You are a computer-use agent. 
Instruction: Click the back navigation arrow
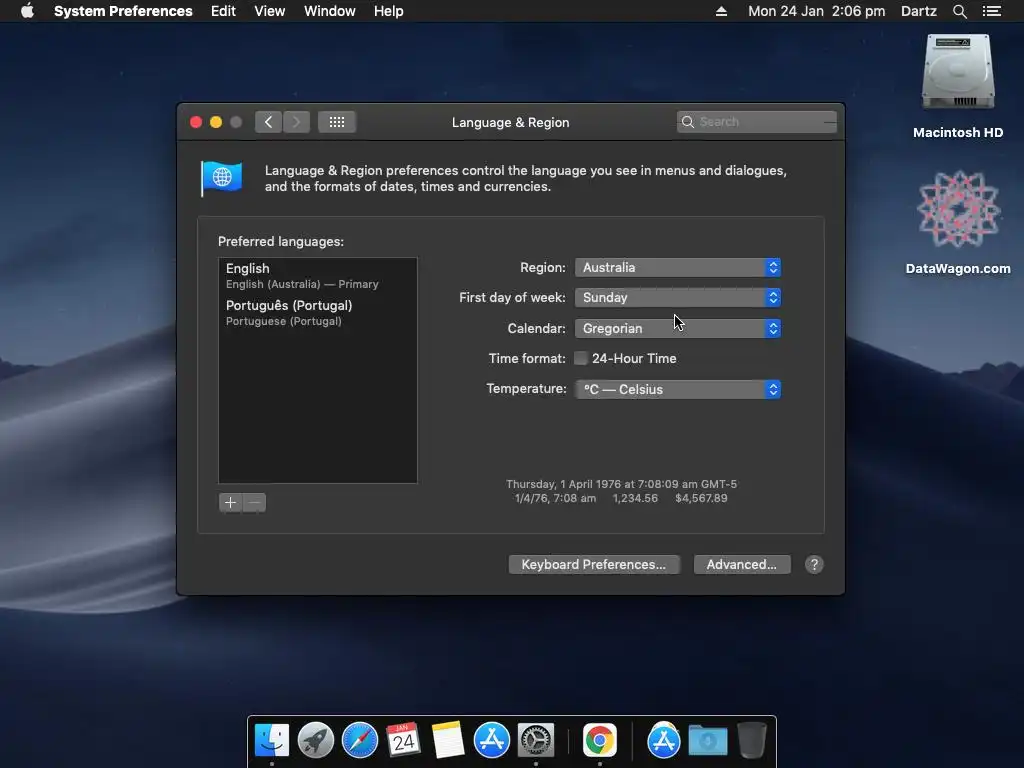(x=268, y=121)
